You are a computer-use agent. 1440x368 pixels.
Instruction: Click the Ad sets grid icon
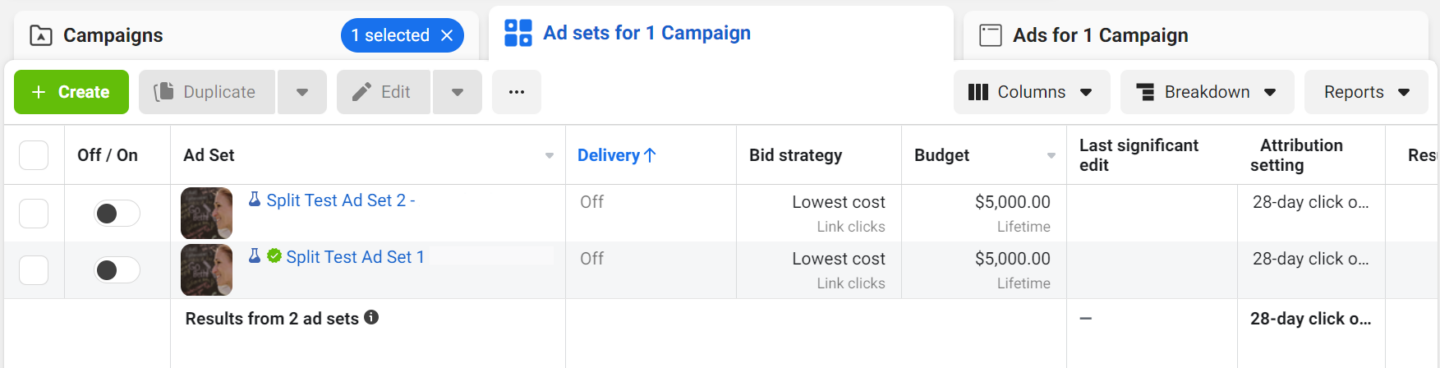tap(518, 33)
